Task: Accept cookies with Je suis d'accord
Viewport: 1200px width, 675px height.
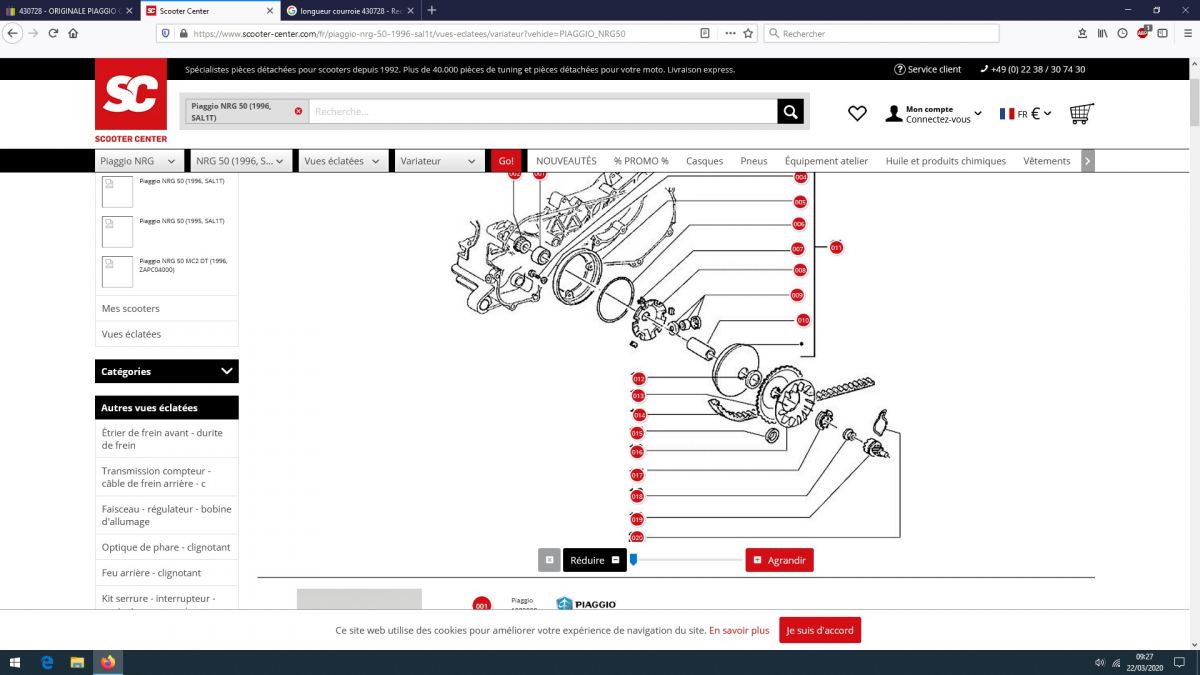Action: (820, 630)
